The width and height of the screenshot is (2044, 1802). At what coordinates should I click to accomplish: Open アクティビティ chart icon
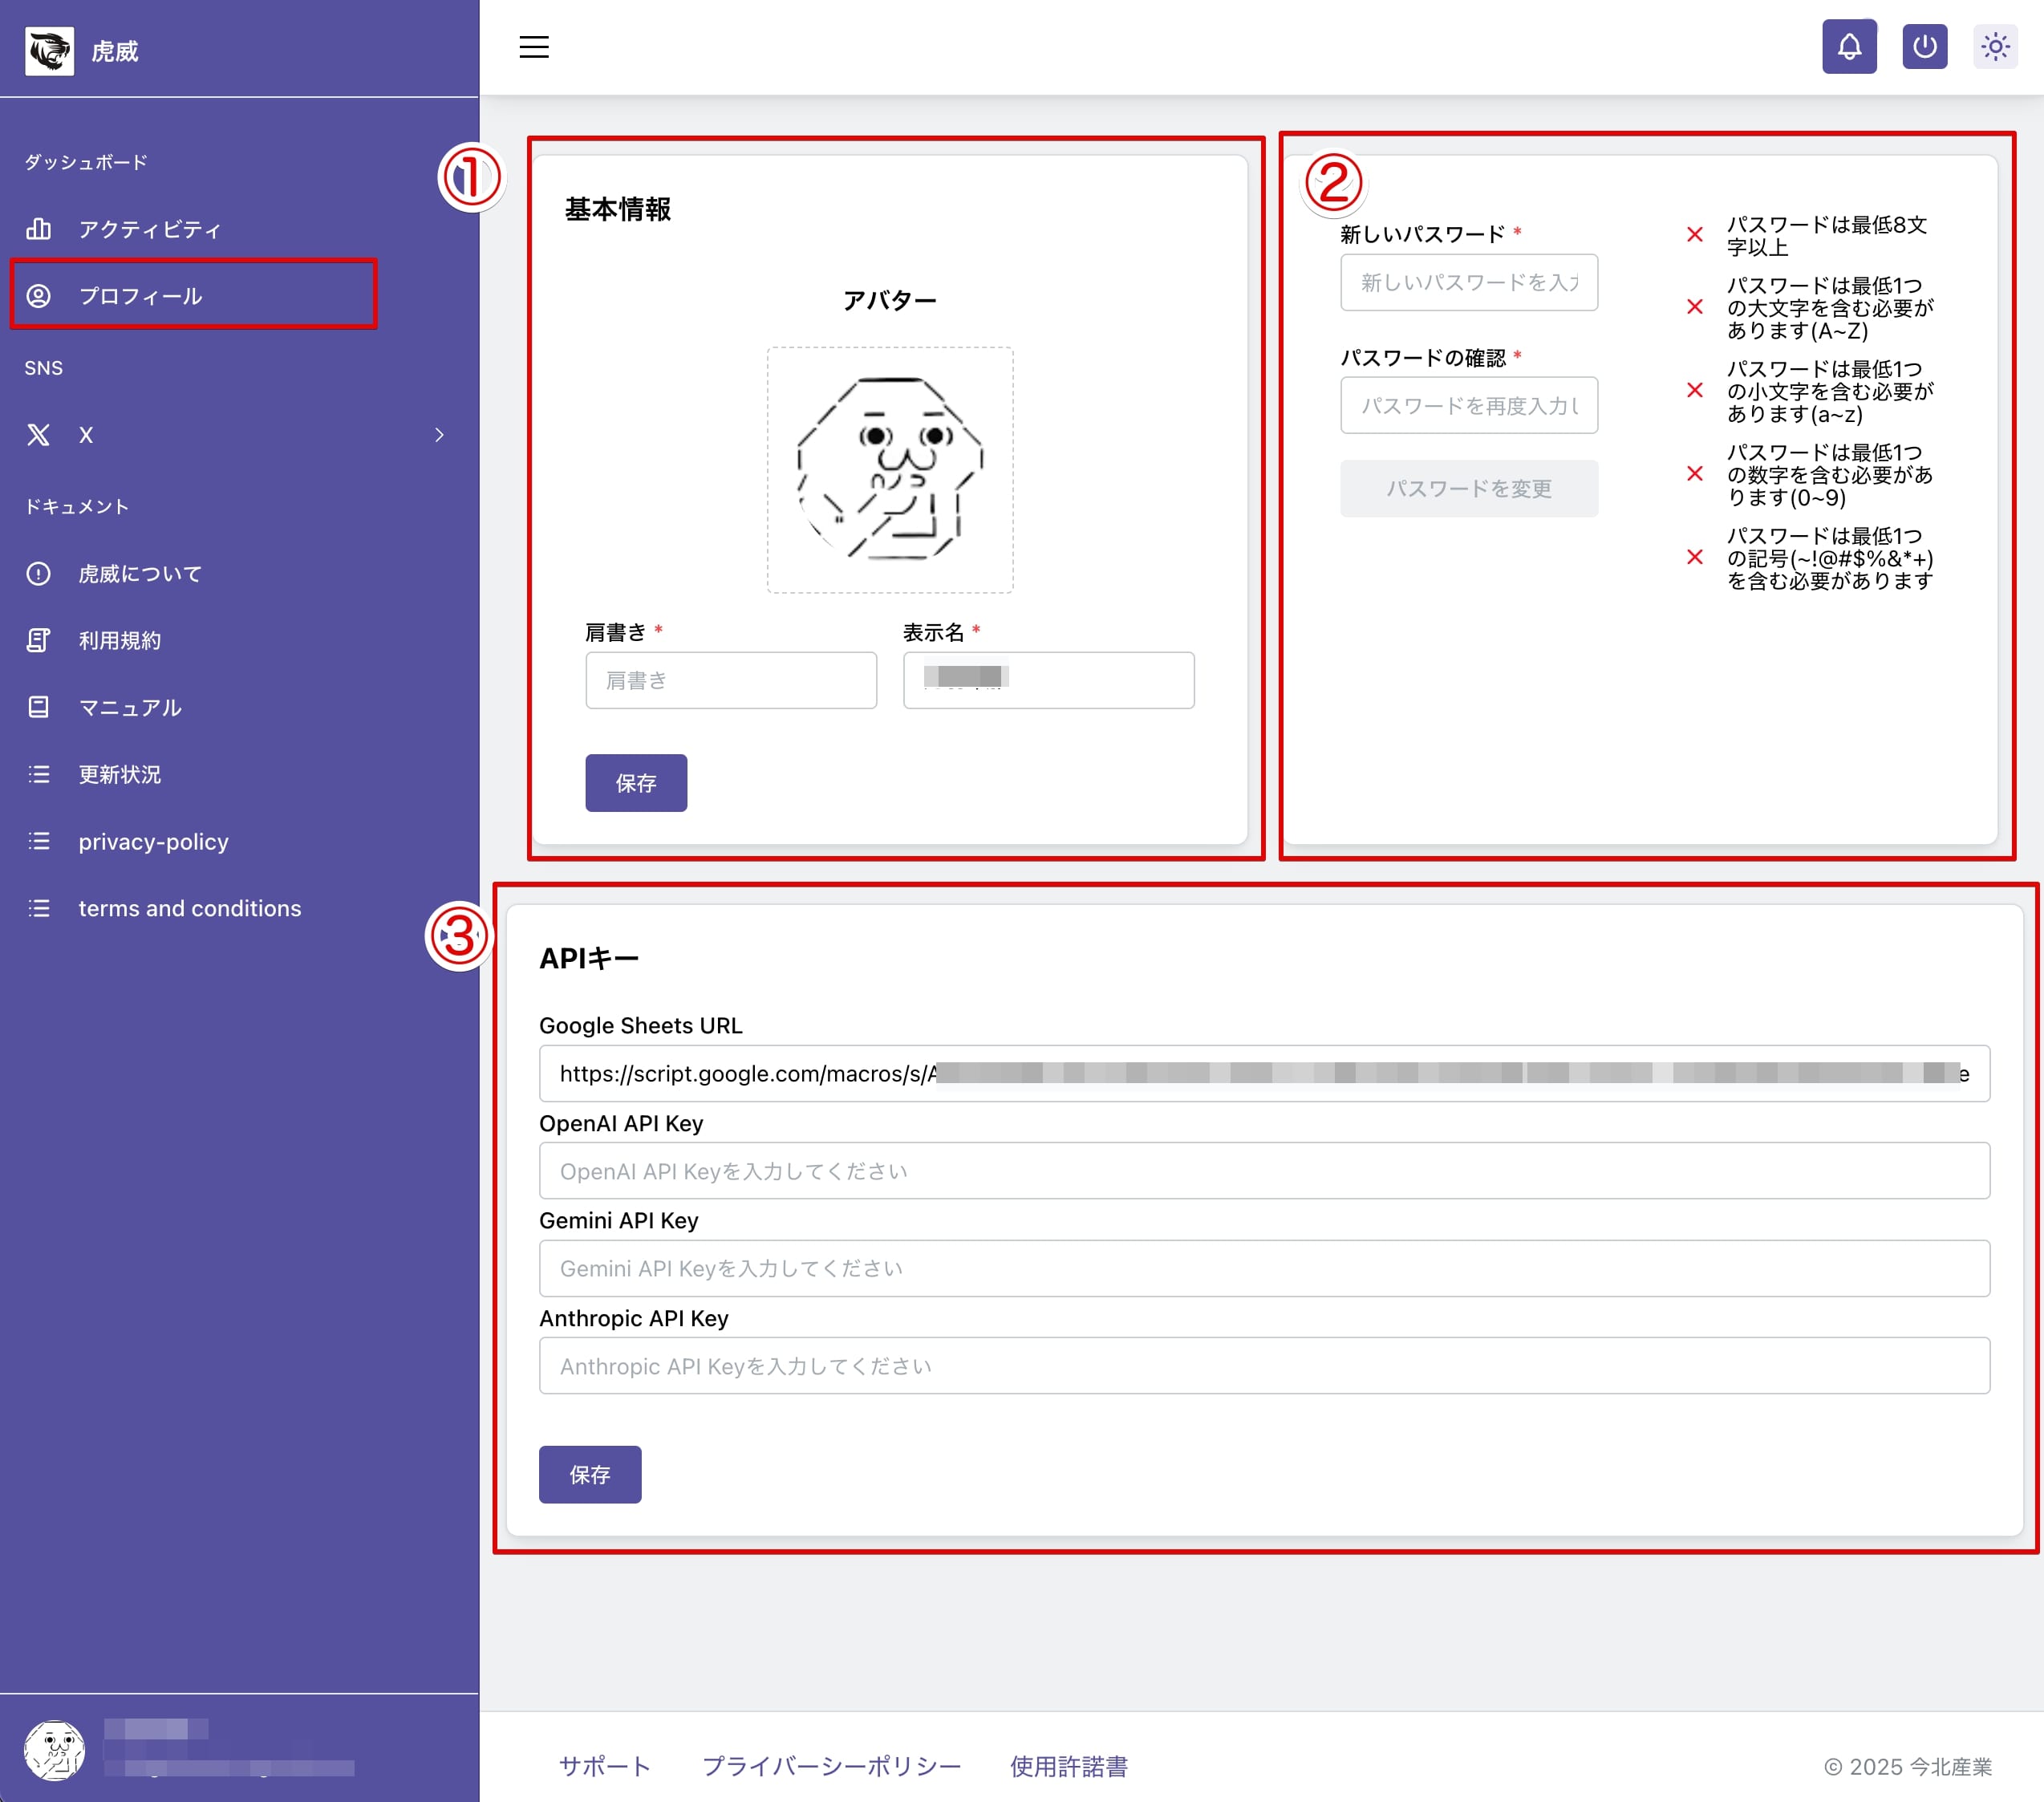click(39, 229)
